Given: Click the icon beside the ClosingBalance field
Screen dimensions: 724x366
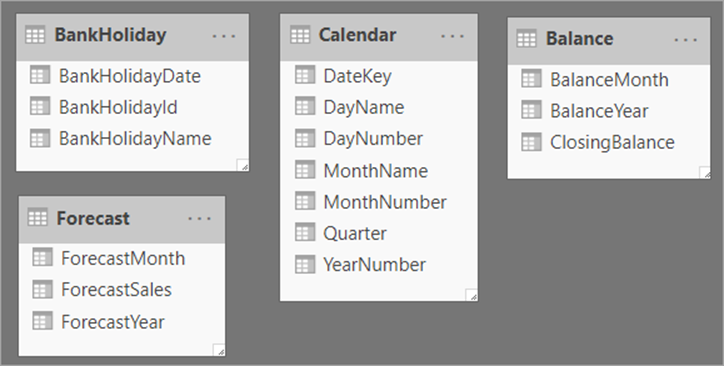Looking at the screenshot, I should tap(531, 142).
